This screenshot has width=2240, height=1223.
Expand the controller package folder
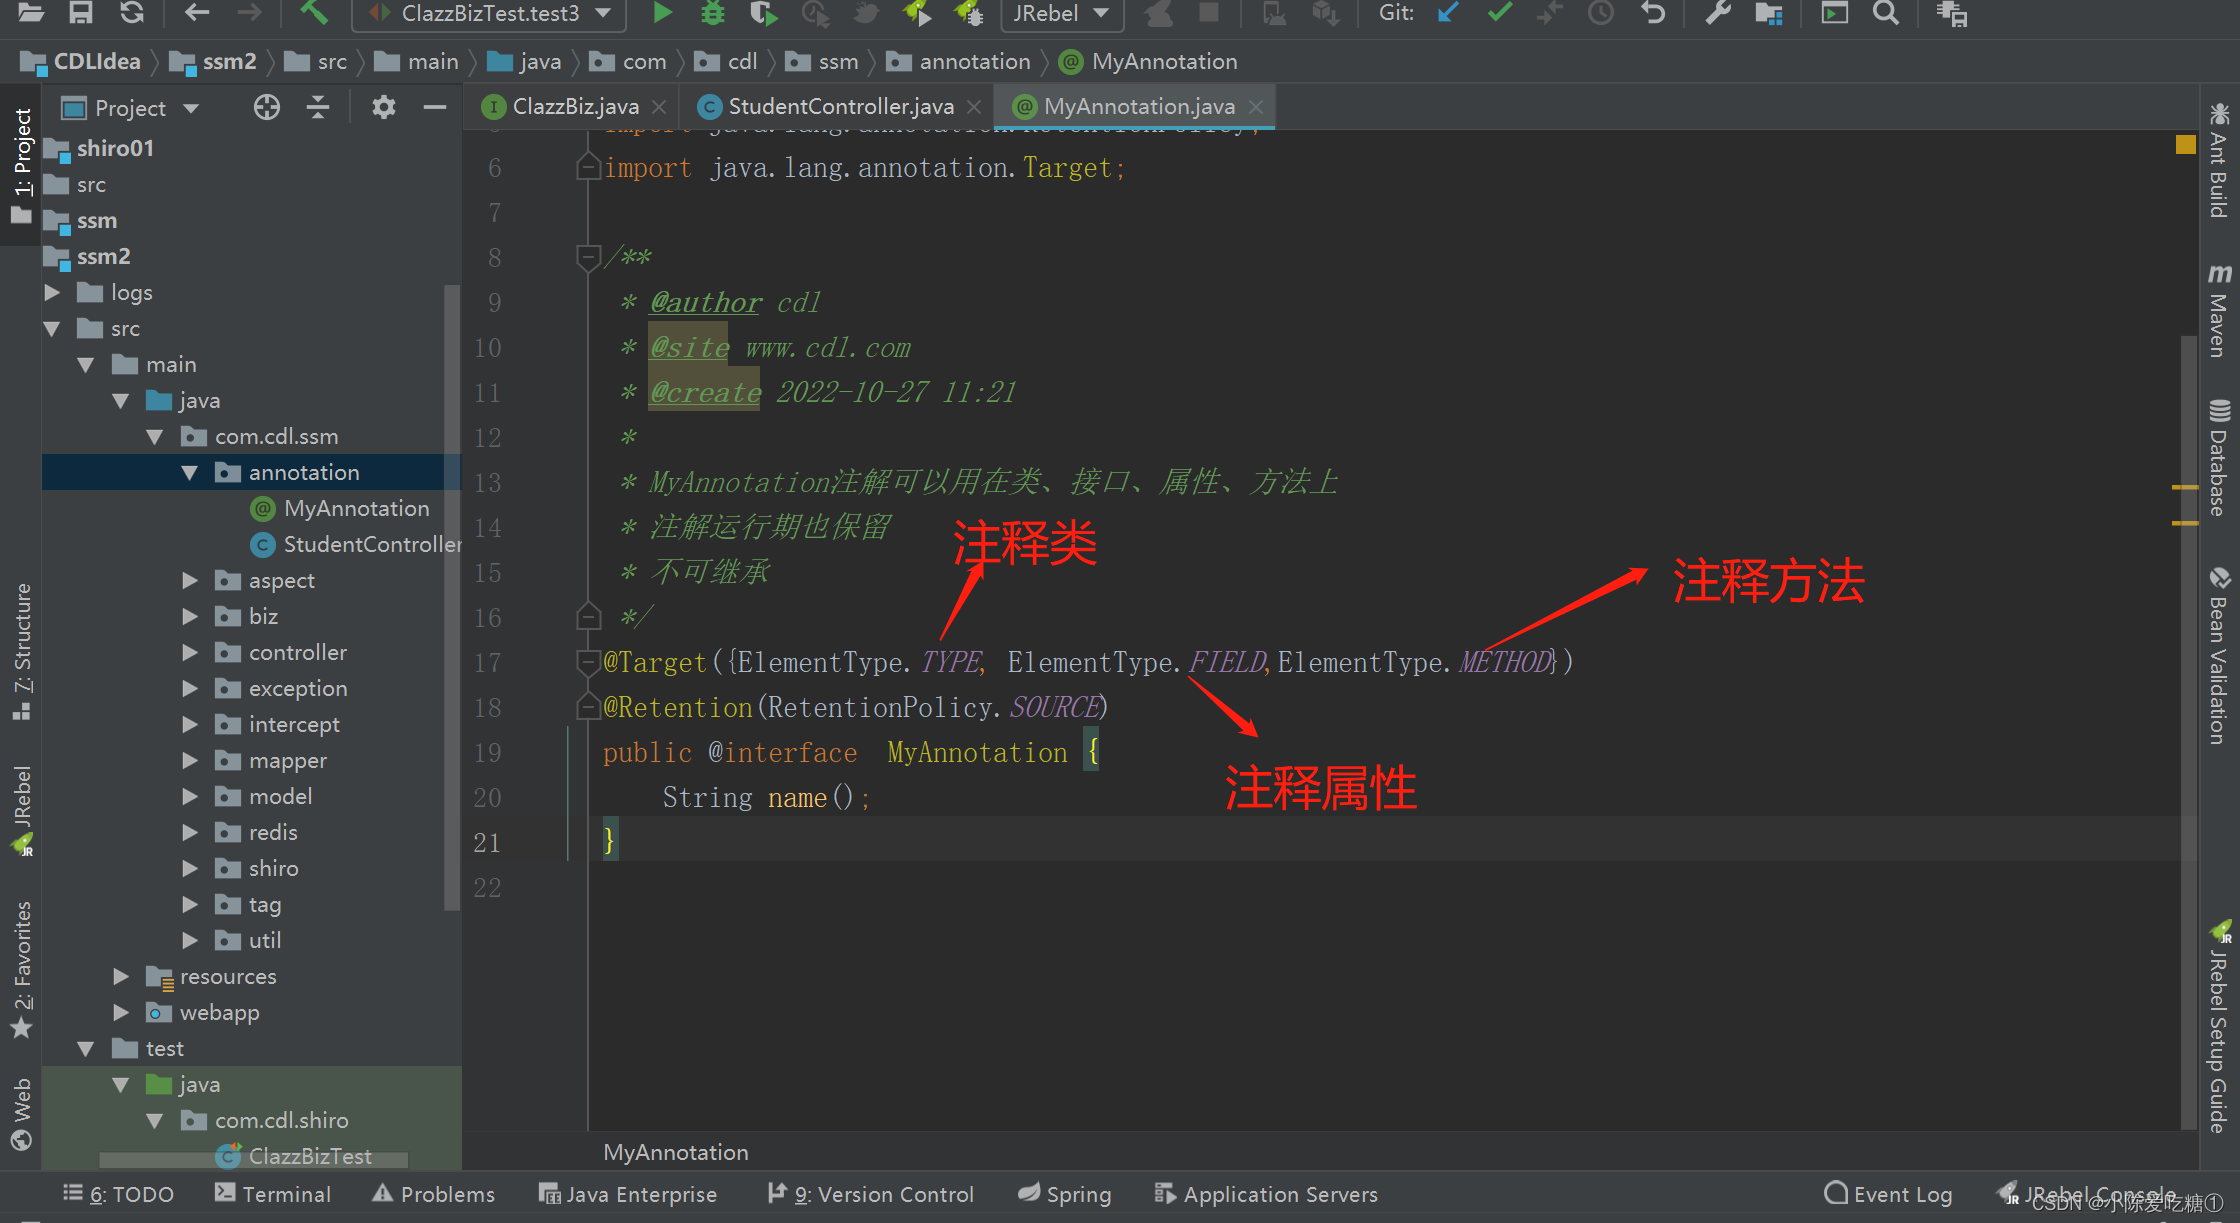(190, 652)
